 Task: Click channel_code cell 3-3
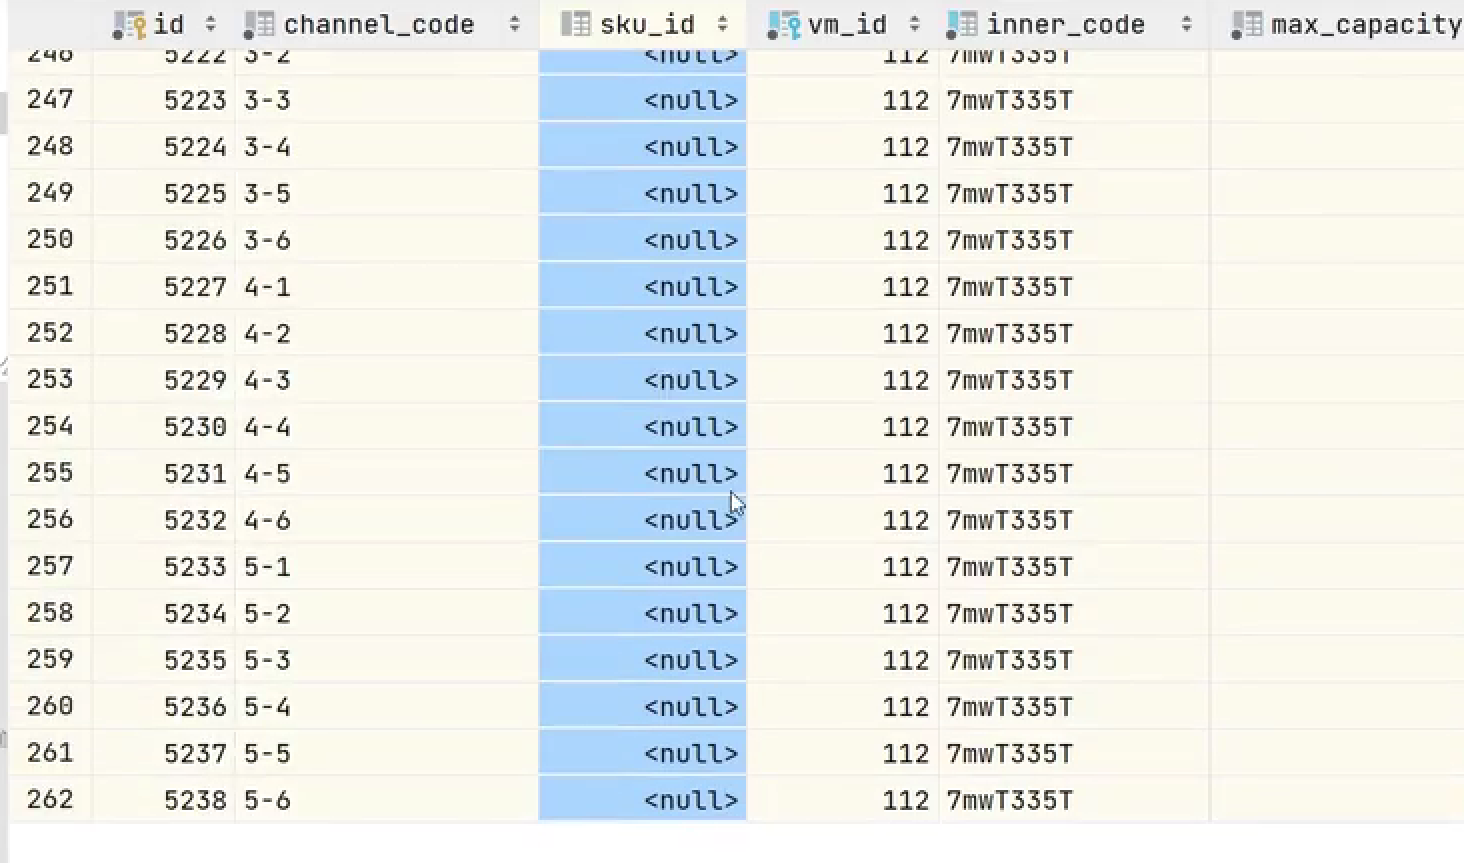387,100
